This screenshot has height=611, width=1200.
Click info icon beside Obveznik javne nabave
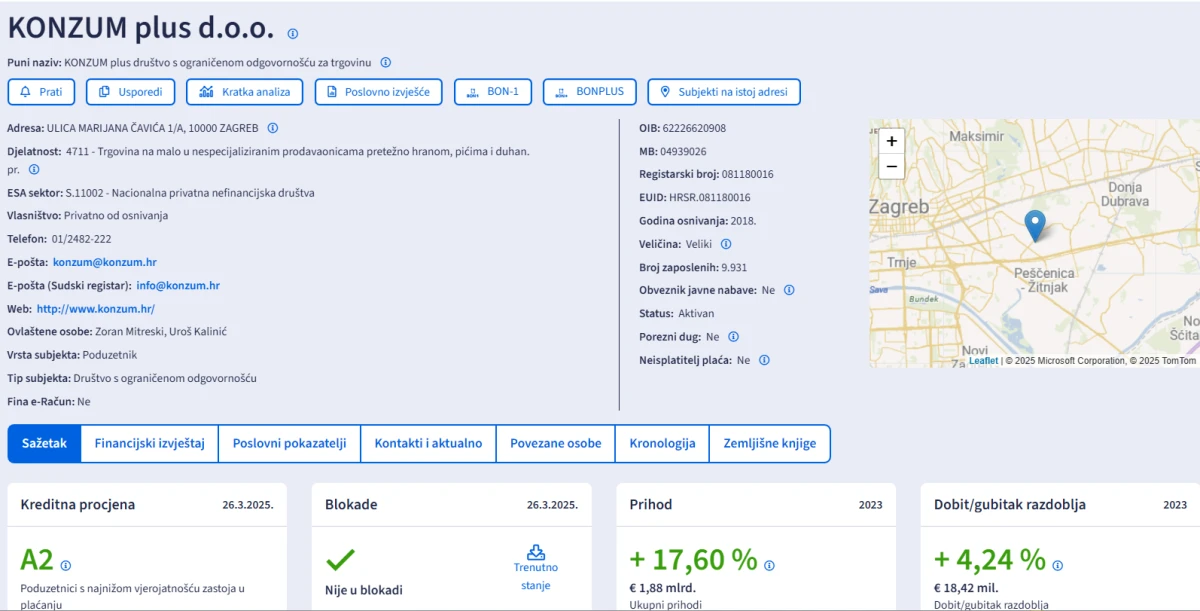pyautogui.click(x=789, y=290)
